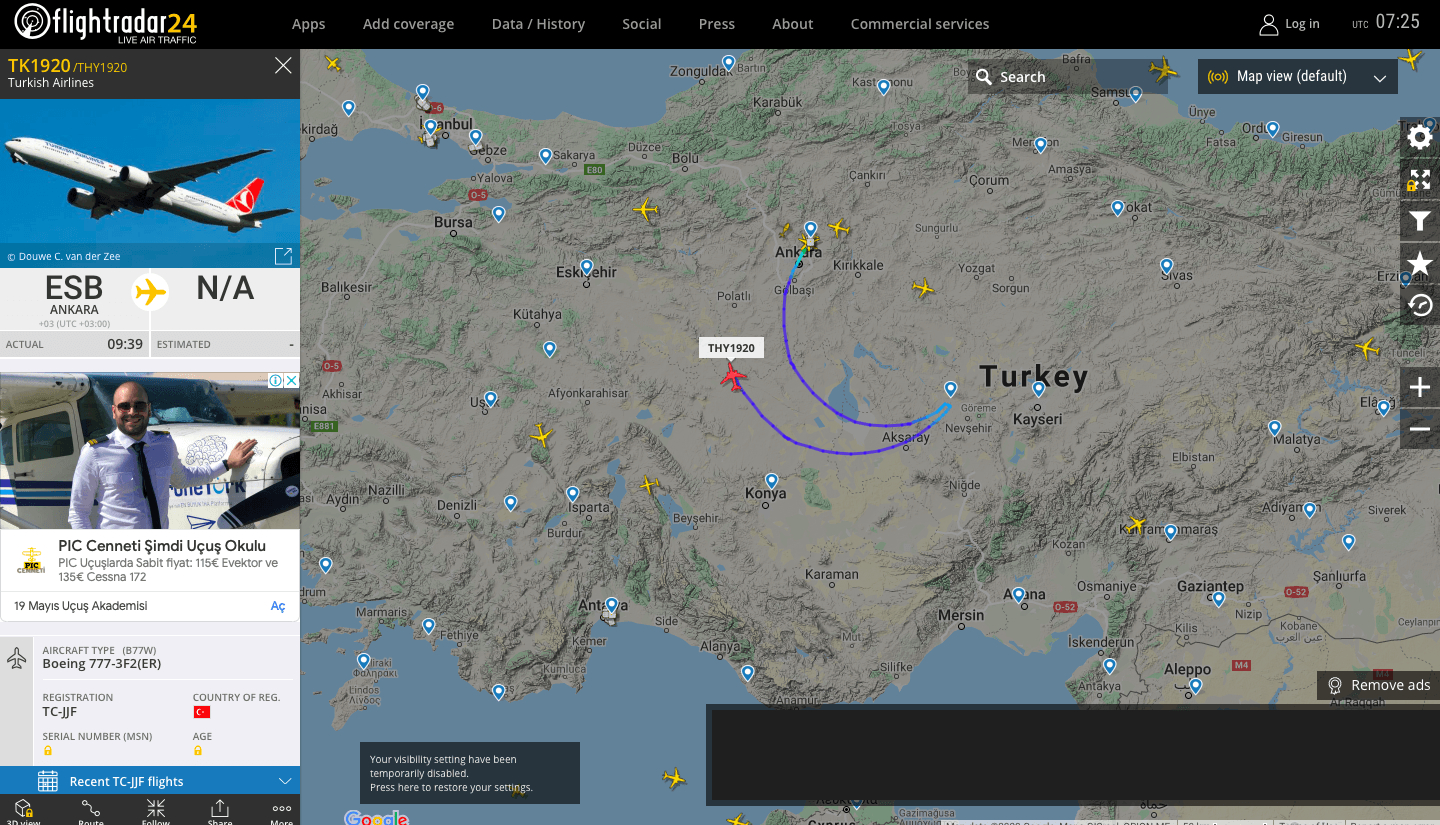Open the Data / History menu
The height and width of the screenshot is (825, 1440).
538,24
